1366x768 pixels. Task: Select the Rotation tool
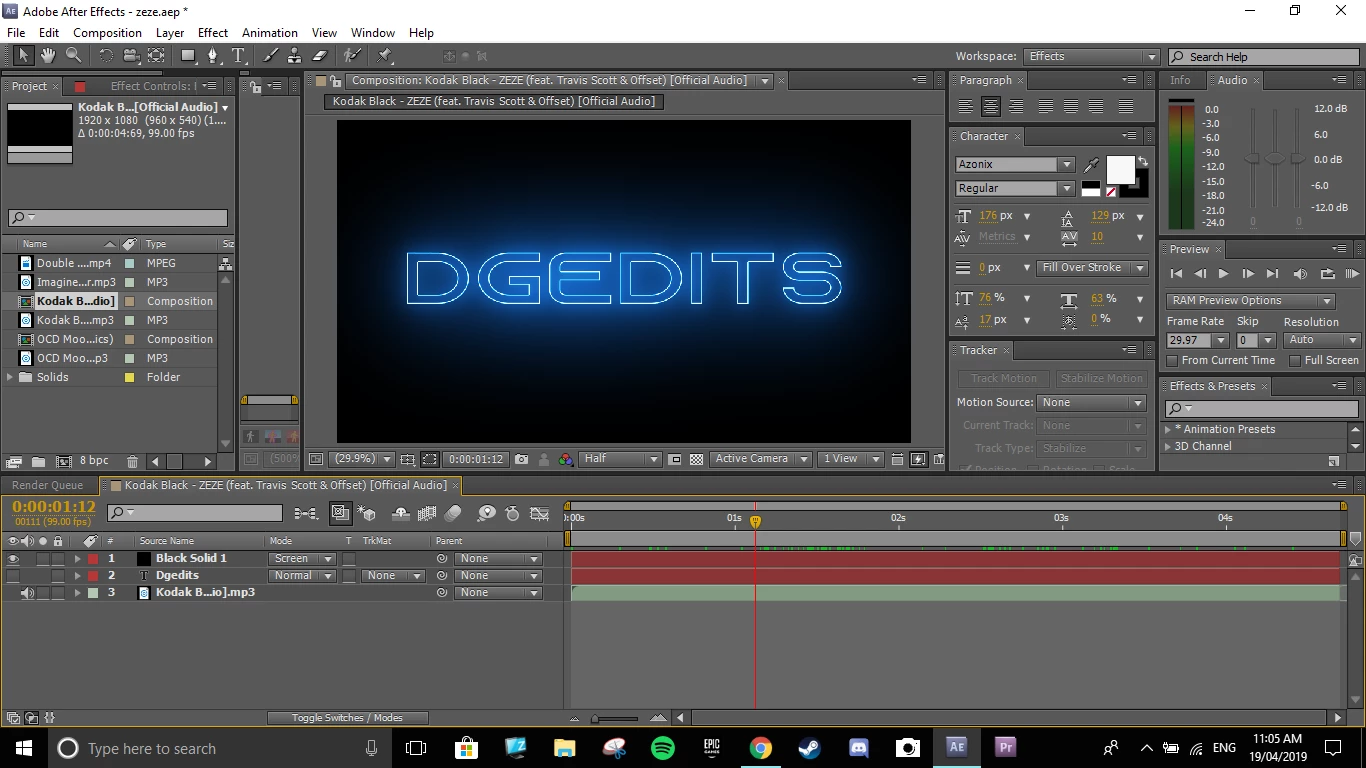[x=105, y=56]
